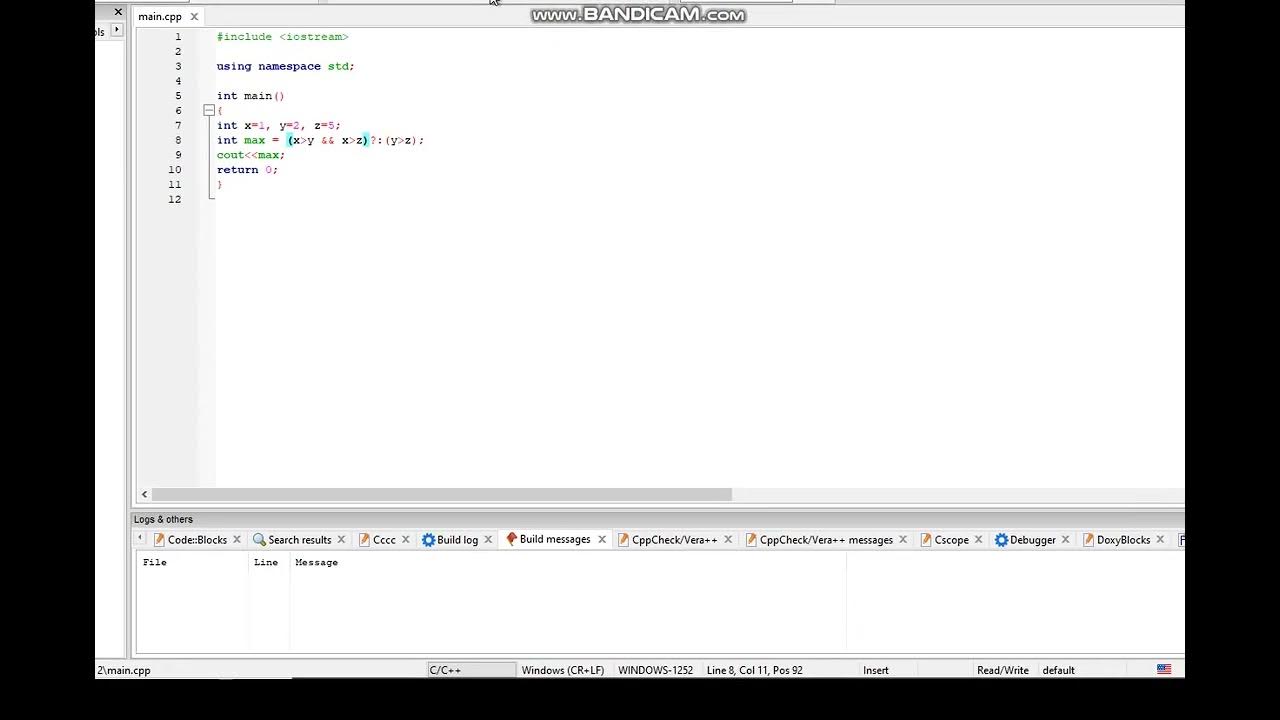Click the editor horizontal scrollbar thumb
1280x720 pixels.
pyautogui.click(x=442, y=494)
